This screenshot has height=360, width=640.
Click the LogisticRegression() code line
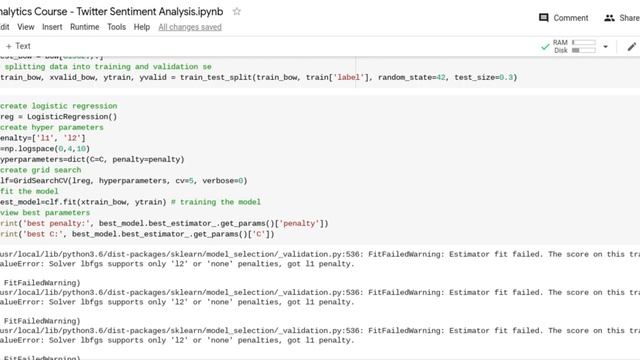[59, 117]
